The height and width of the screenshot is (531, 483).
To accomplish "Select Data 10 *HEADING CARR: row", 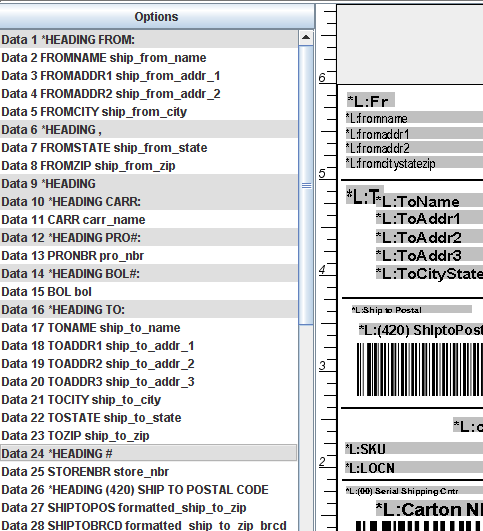I will tap(149, 201).
